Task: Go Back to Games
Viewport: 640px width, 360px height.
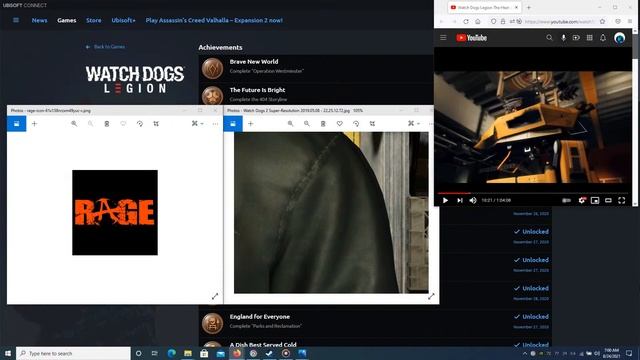Action: pyautogui.click(x=105, y=47)
